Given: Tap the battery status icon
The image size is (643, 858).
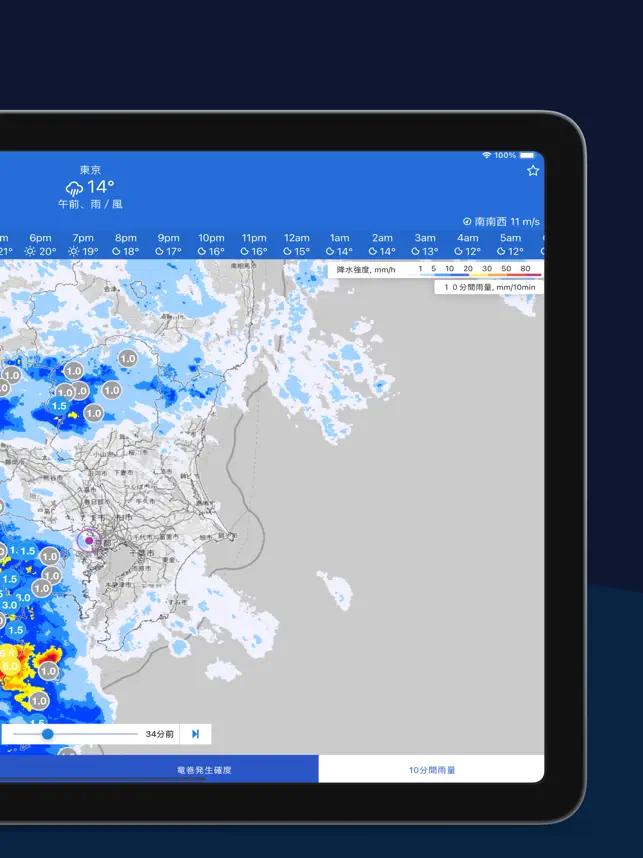Looking at the screenshot, I should [x=527, y=155].
